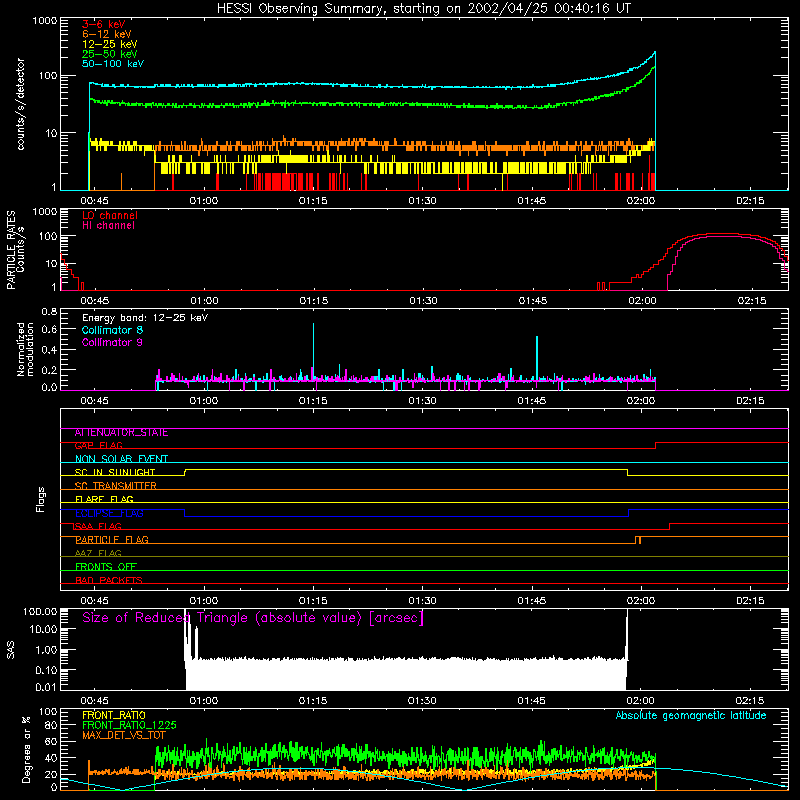Click the Normalized modulation axis label
The image size is (800, 800).
point(25,349)
